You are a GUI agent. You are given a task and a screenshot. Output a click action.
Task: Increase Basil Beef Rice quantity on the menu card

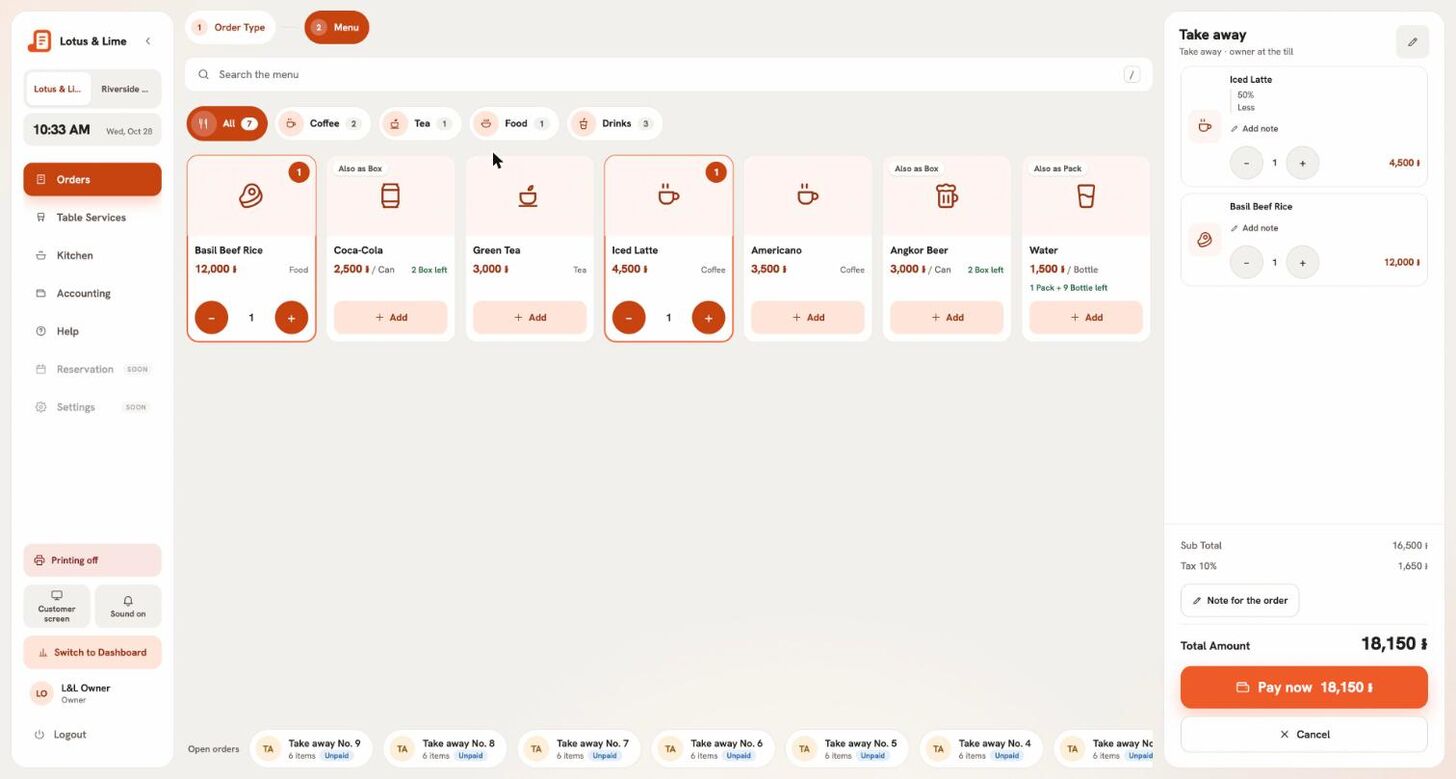291,317
